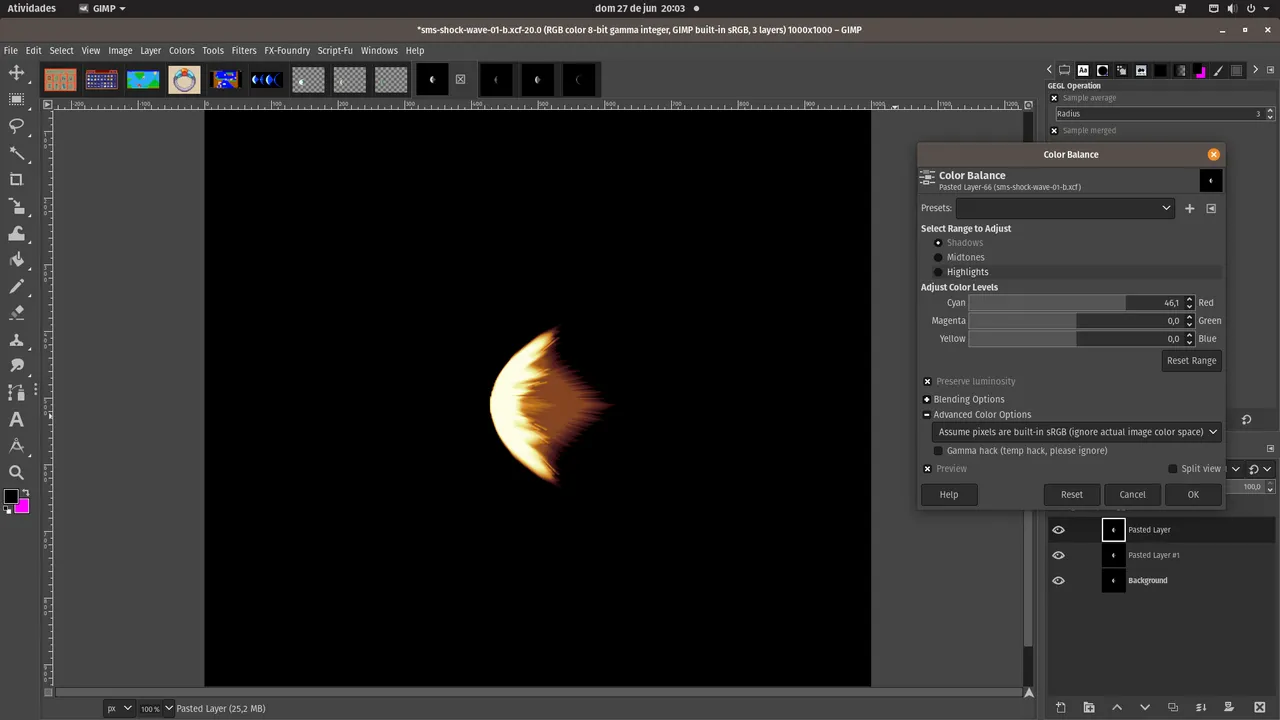The width and height of the screenshot is (1280, 720).
Task: Open the FX-Foundry menu
Action: point(287,50)
